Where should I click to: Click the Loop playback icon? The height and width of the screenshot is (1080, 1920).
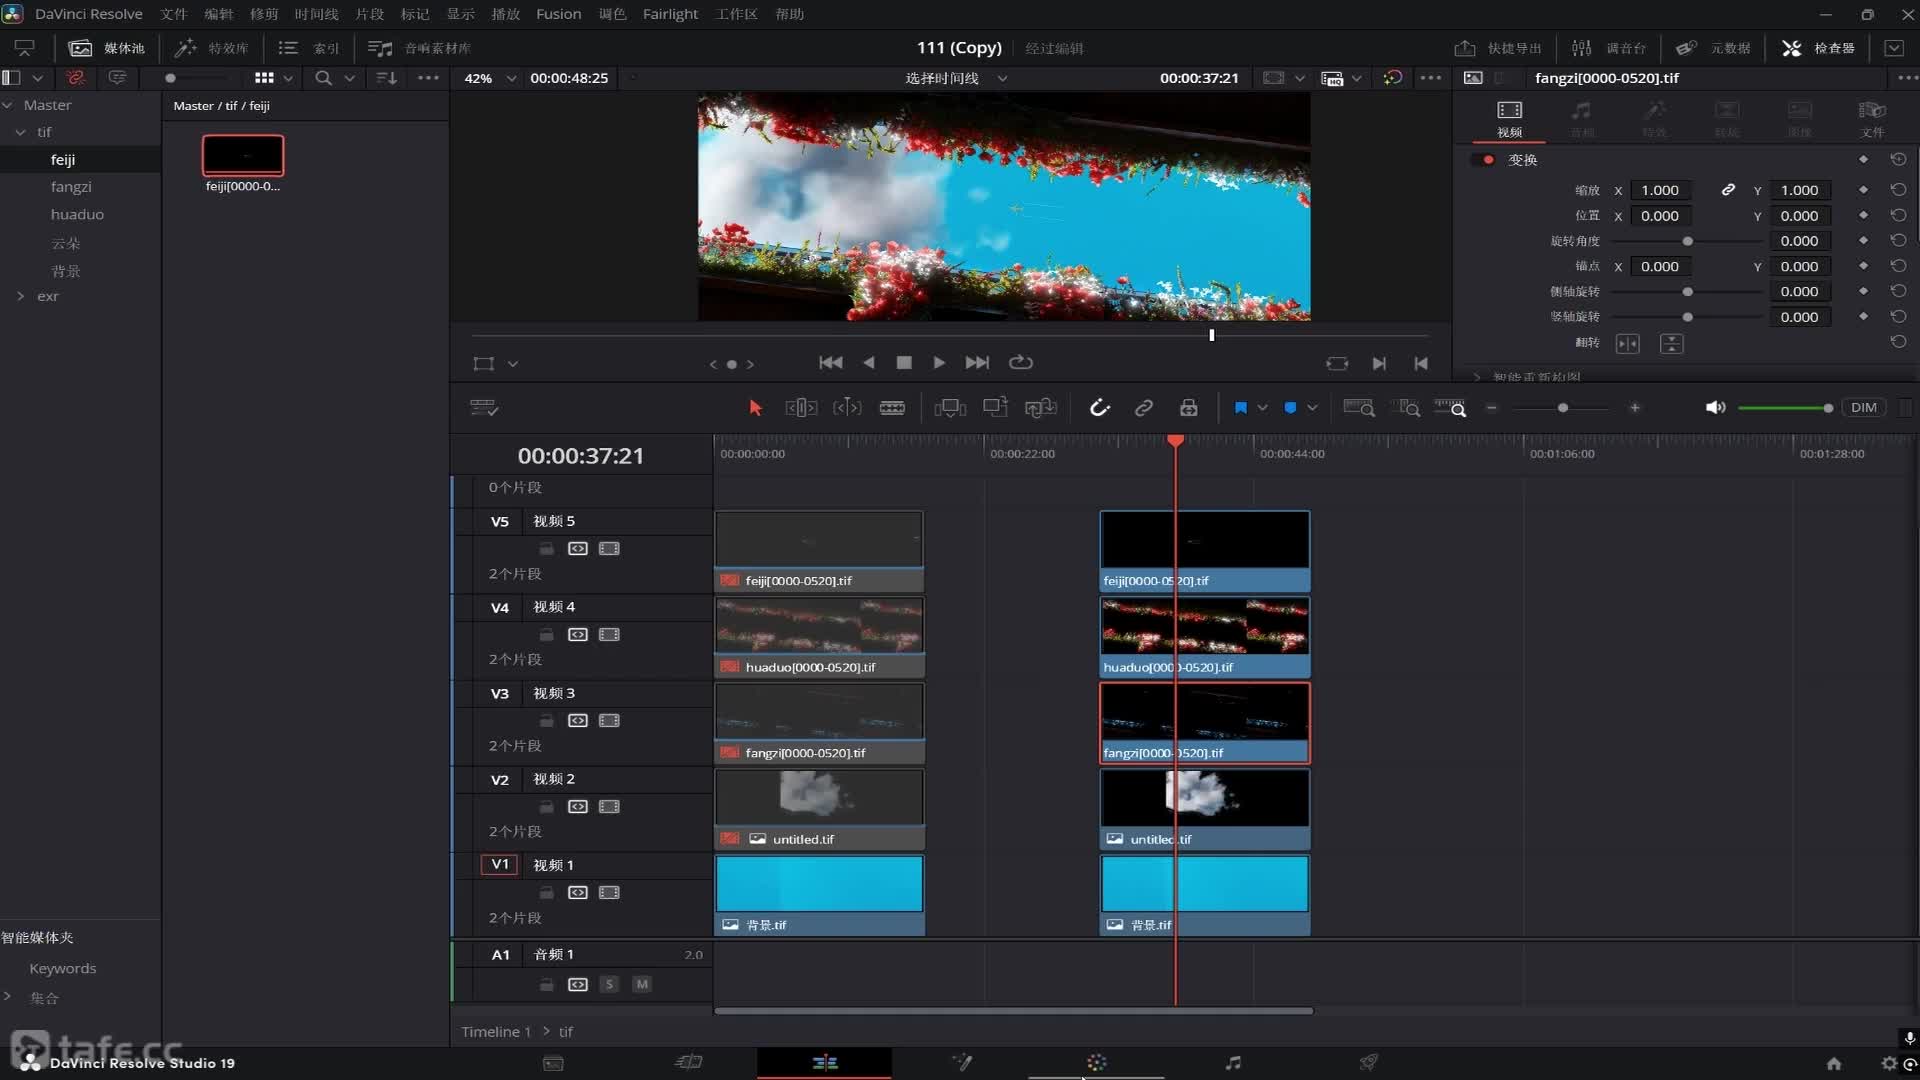[x=1020, y=363]
